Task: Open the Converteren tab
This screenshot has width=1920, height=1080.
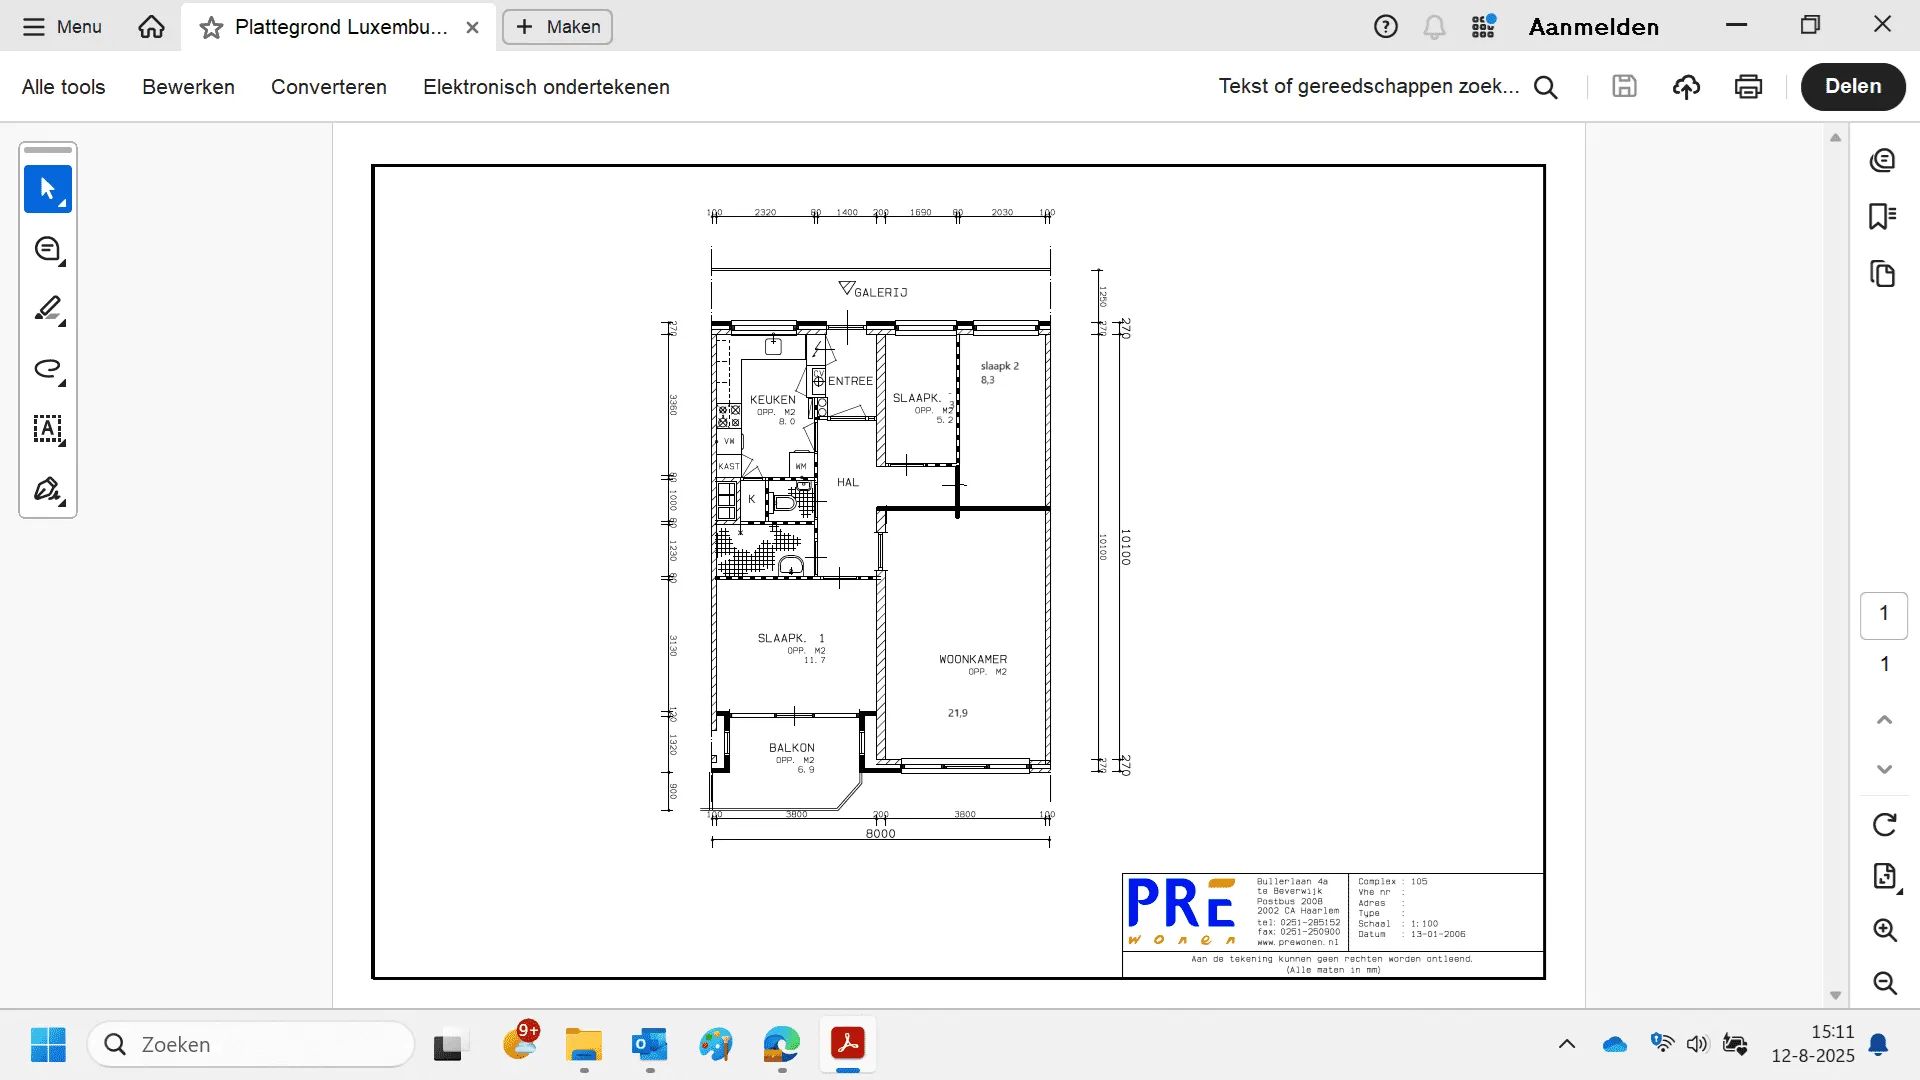Action: pyautogui.click(x=328, y=87)
